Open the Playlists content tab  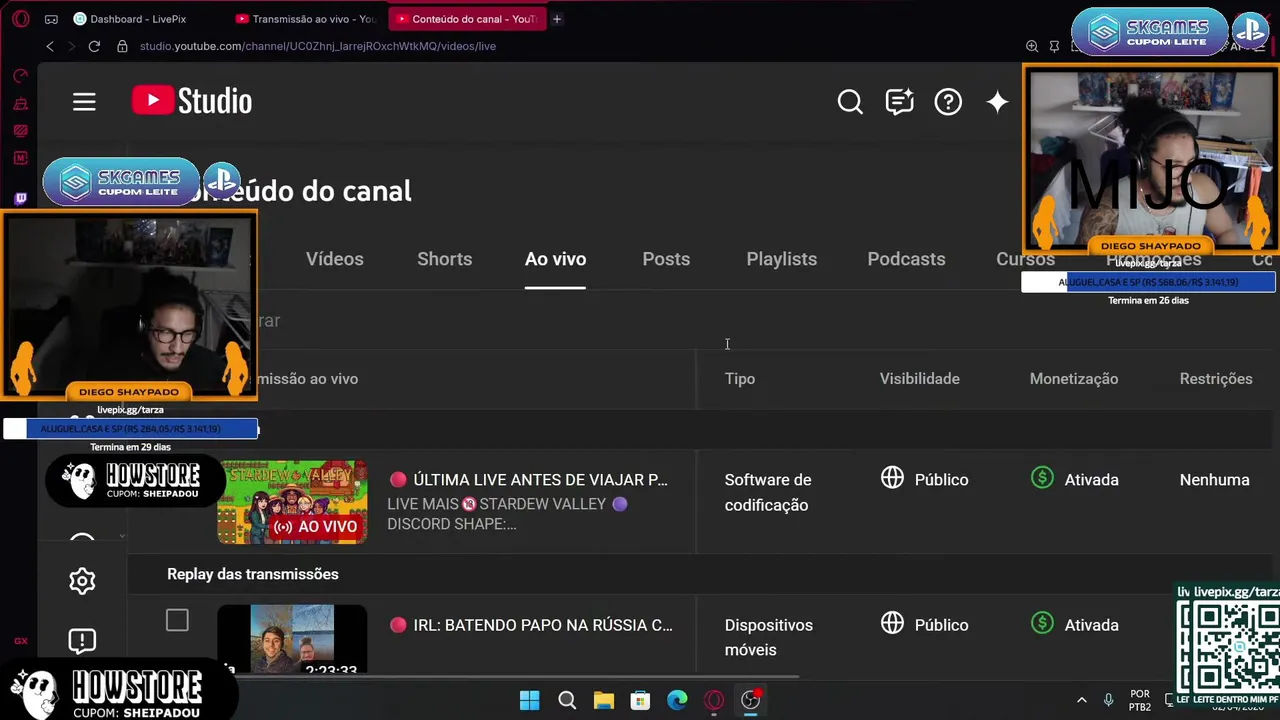tap(782, 259)
